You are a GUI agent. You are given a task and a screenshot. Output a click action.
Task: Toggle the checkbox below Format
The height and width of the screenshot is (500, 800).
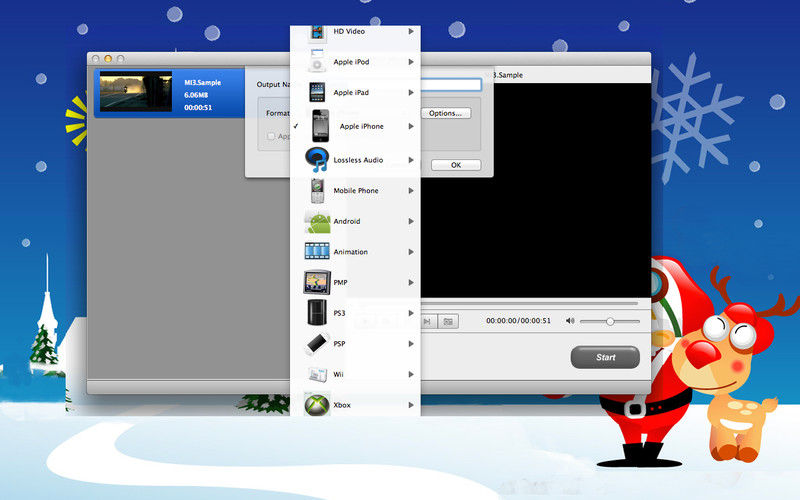(x=271, y=136)
